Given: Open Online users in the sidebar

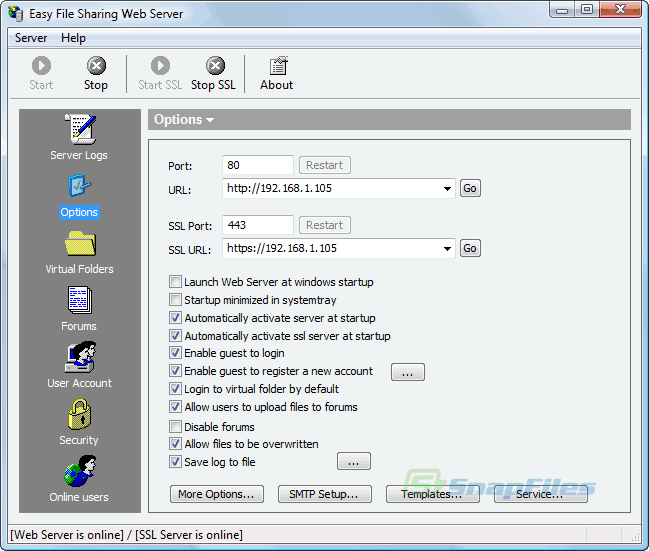Looking at the screenshot, I should point(79,479).
